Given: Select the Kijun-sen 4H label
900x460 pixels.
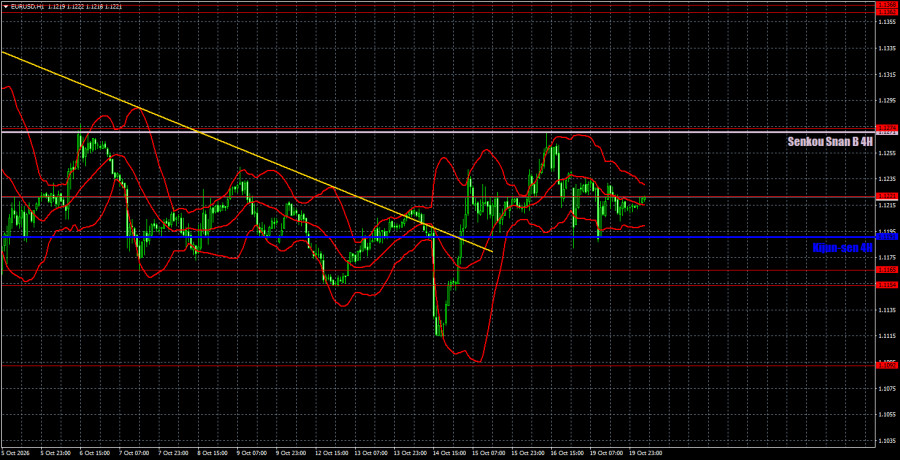Looking at the screenshot, I should click(843, 248).
